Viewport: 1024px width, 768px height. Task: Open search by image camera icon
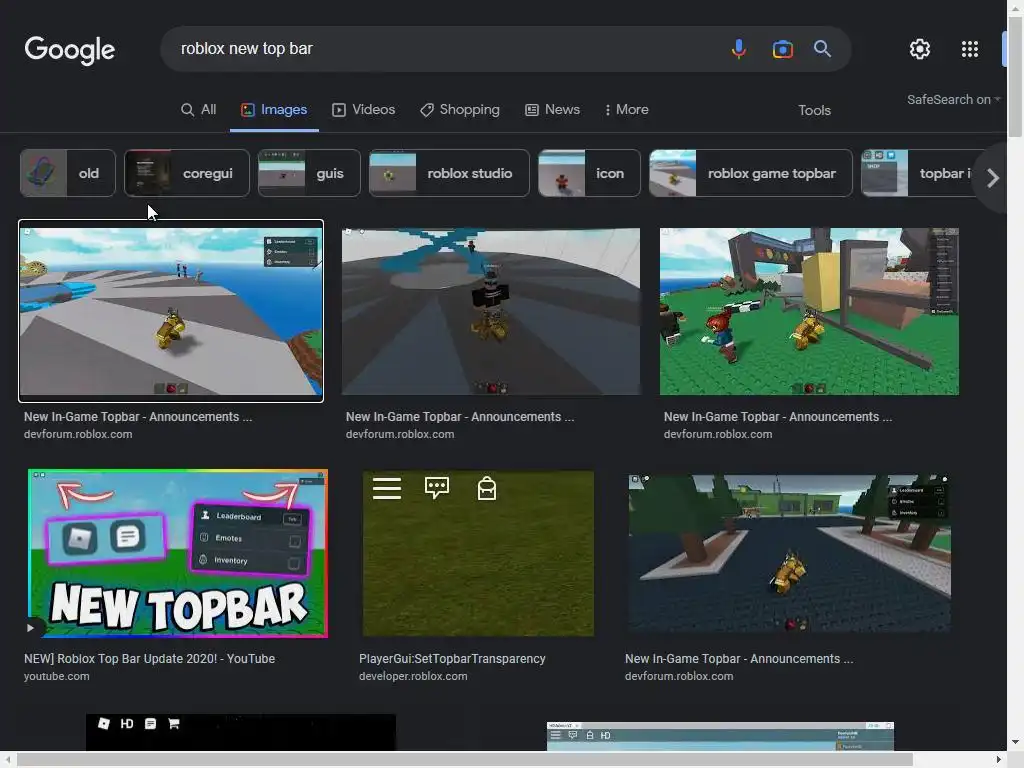coord(782,49)
